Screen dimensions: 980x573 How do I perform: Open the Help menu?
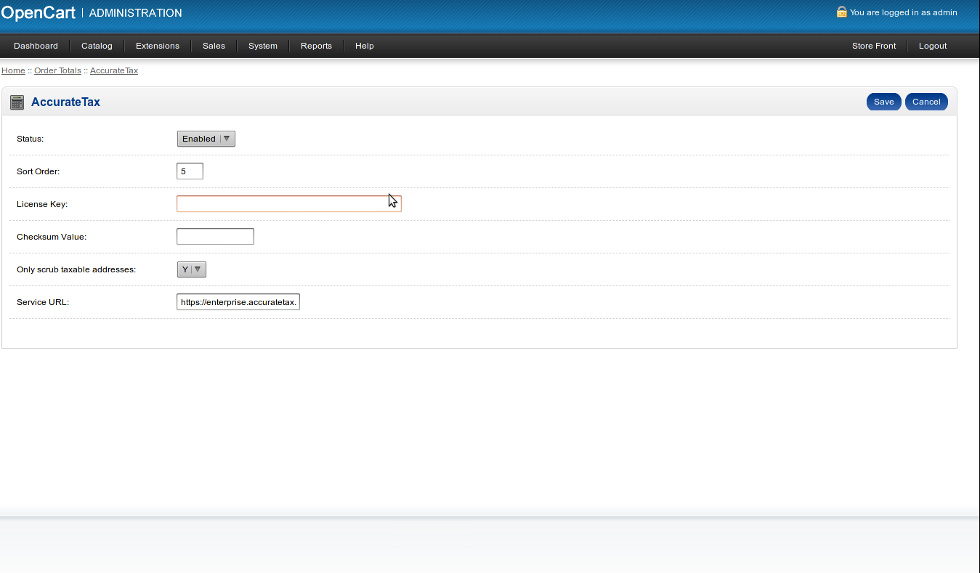tap(364, 46)
